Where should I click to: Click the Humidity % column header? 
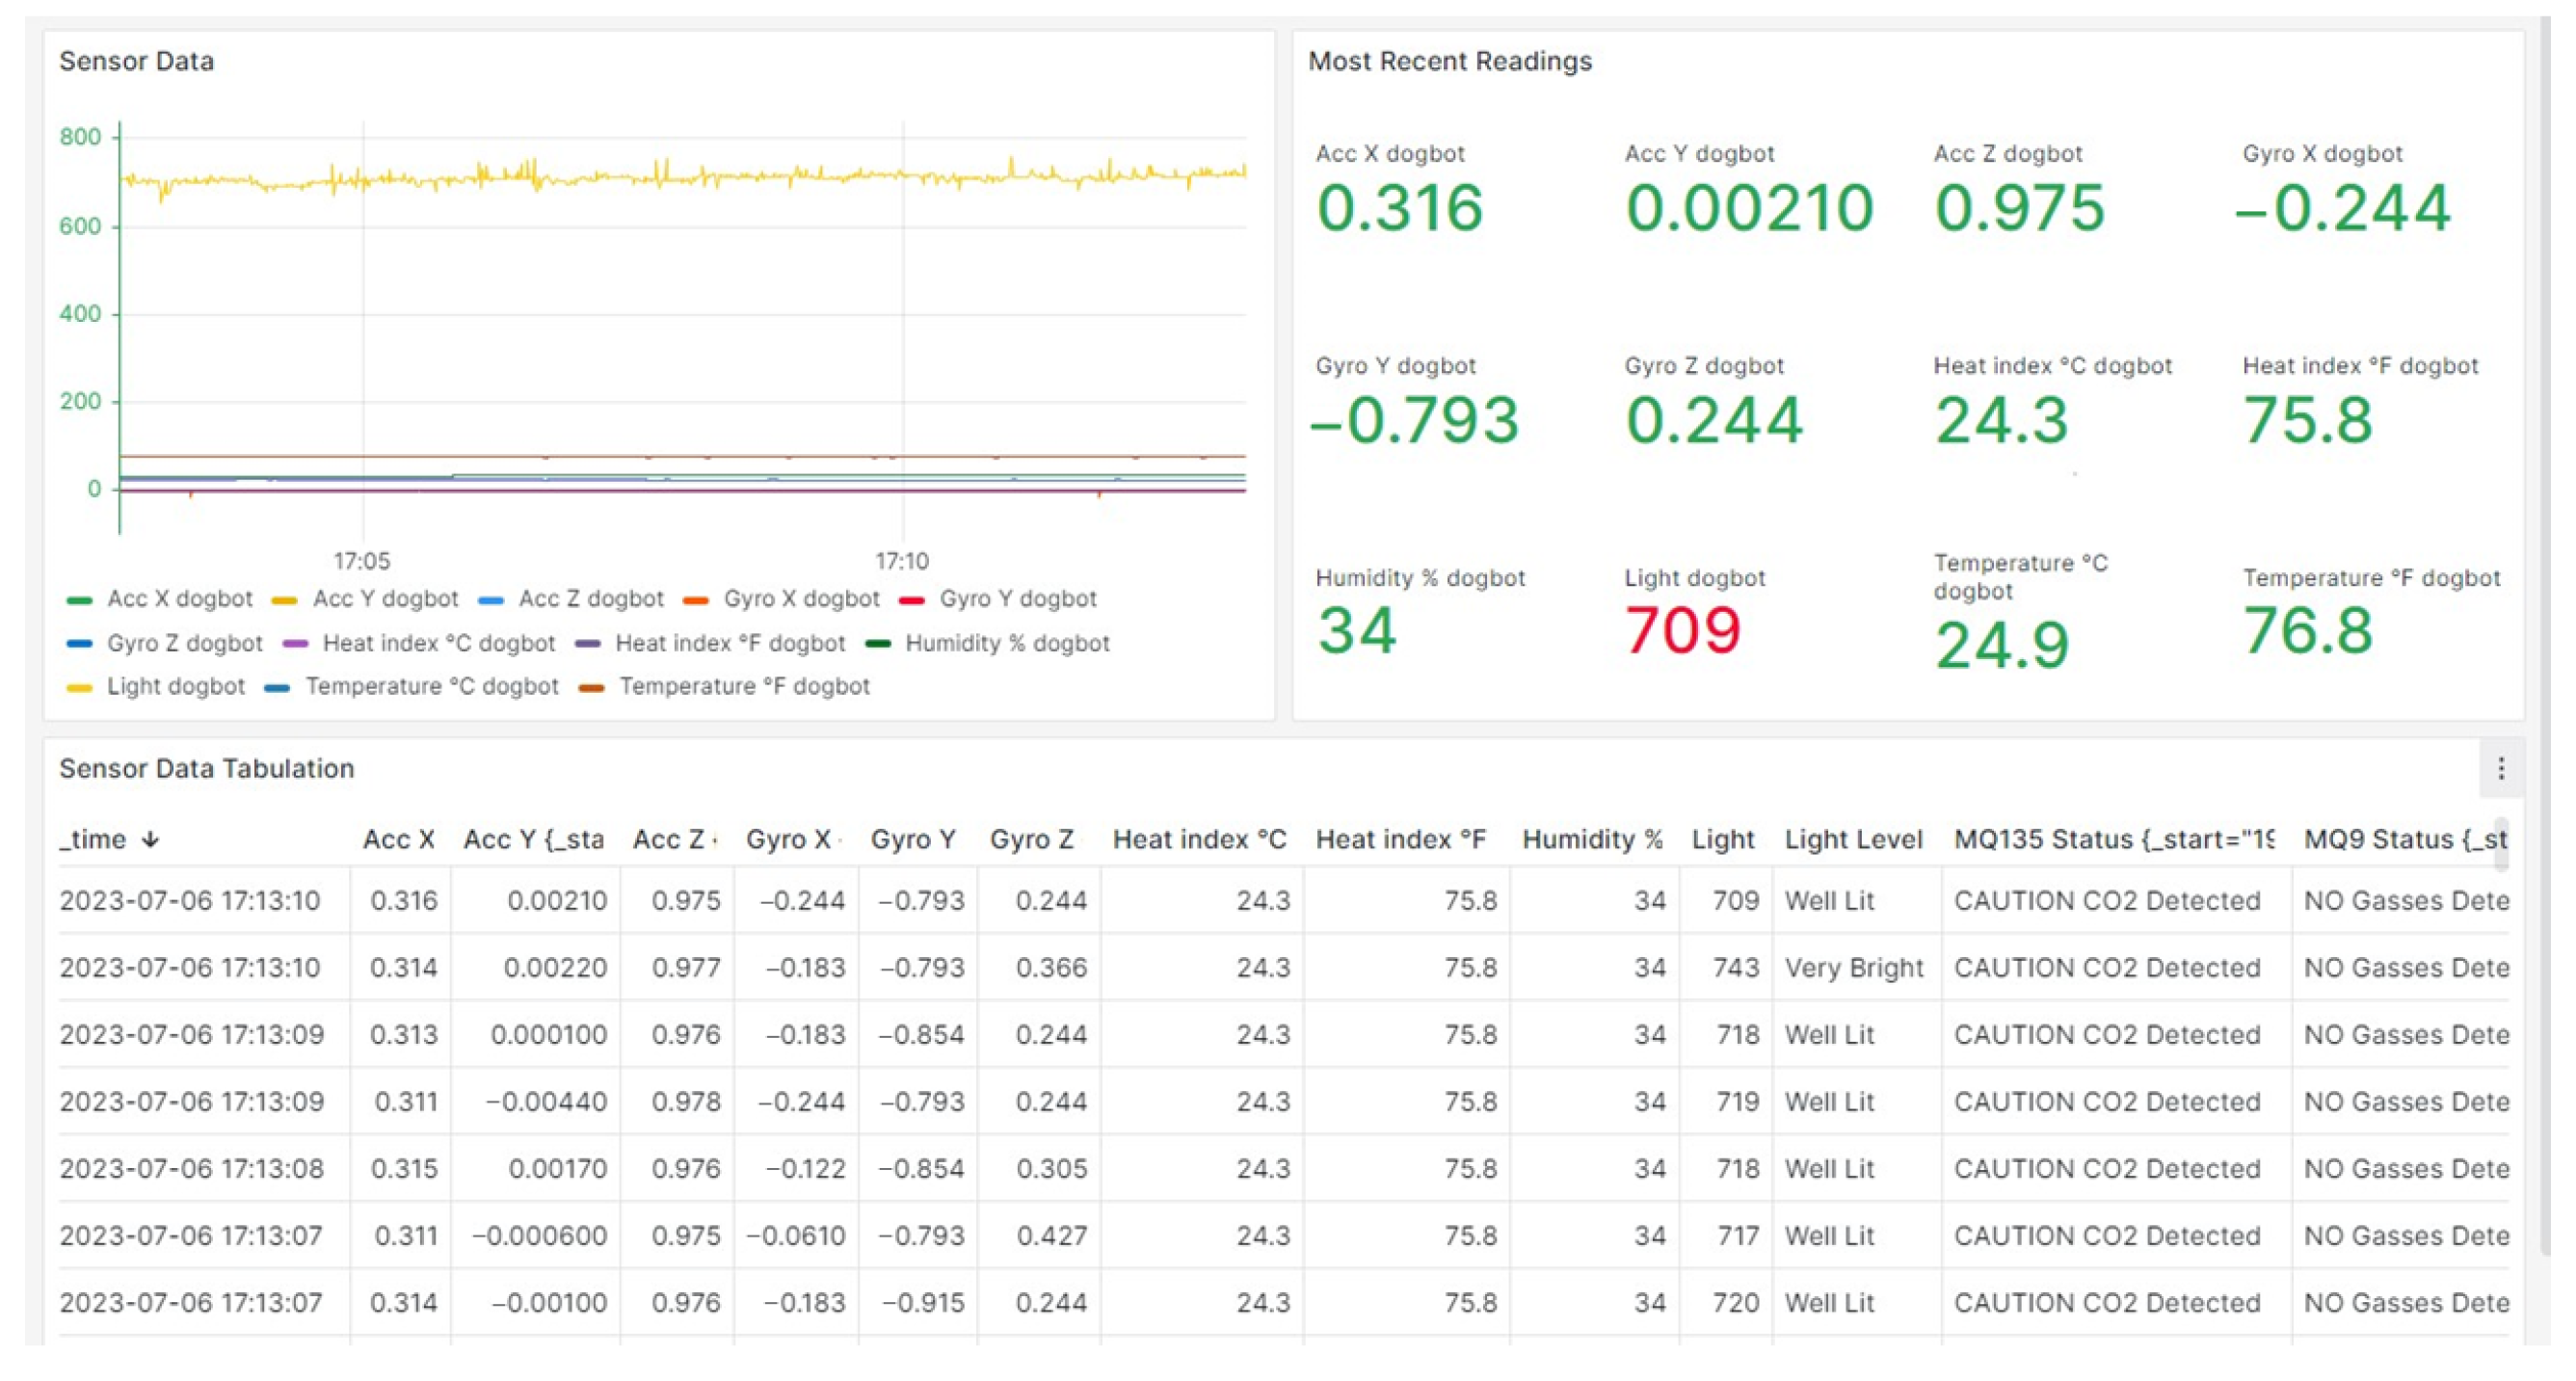coord(1591,839)
